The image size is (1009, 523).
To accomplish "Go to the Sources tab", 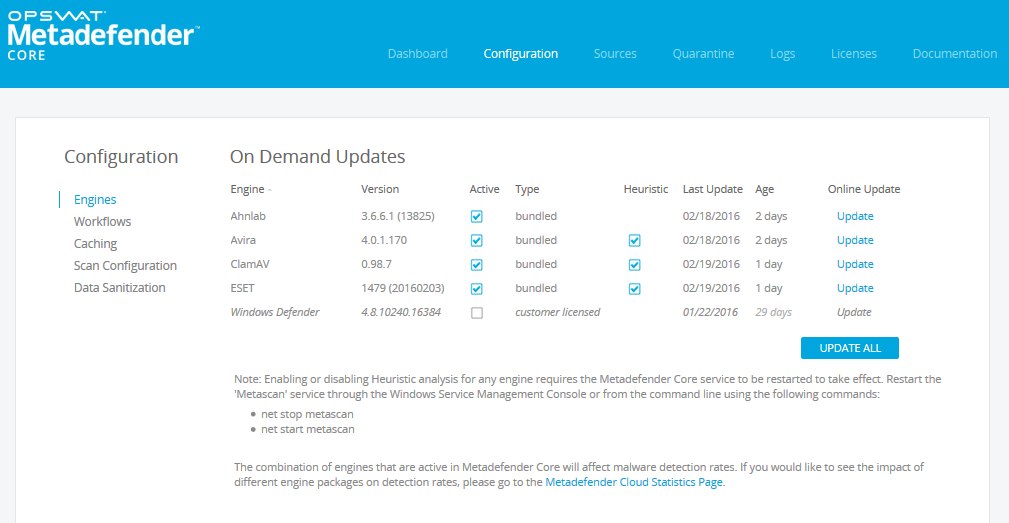I will click(615, 53).
